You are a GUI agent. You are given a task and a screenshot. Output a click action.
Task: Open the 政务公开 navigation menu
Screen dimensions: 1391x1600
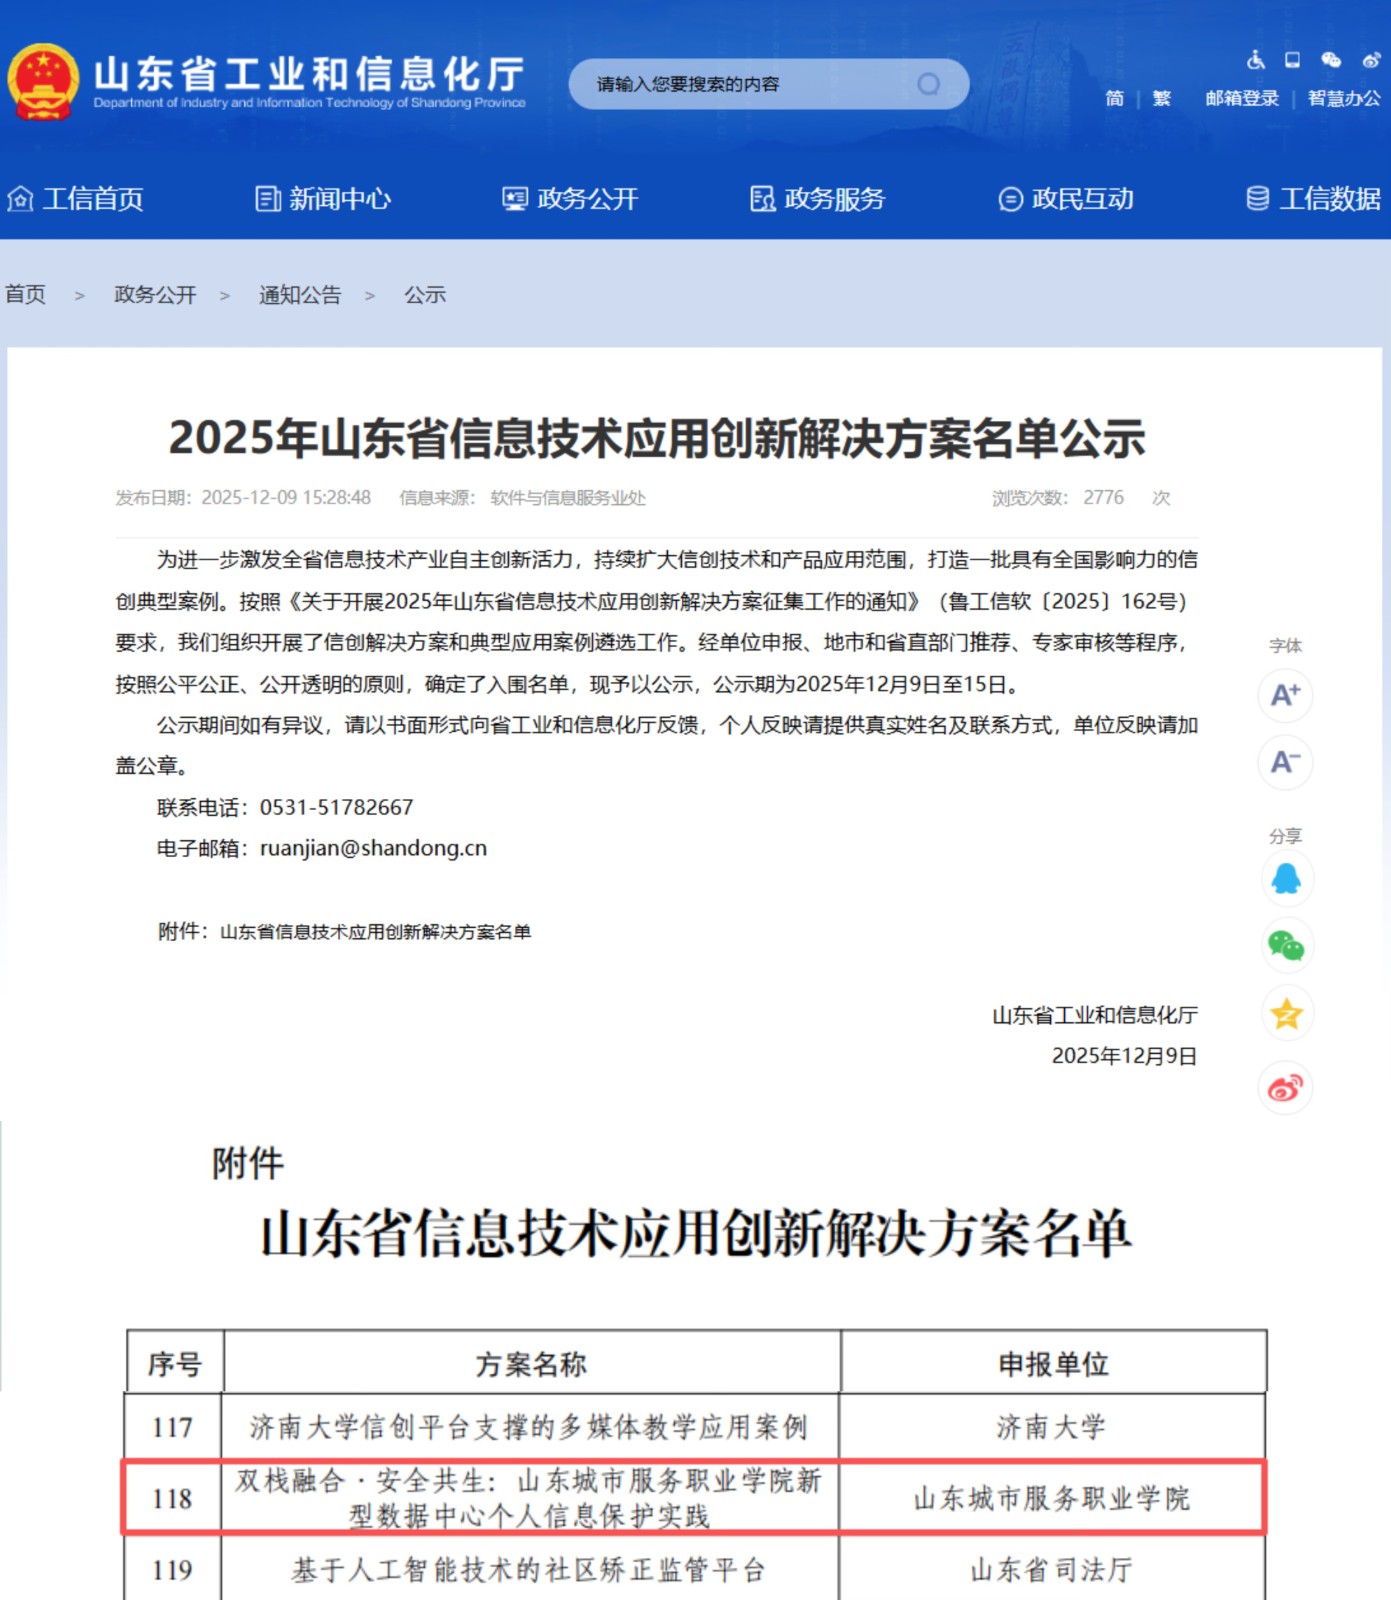coord(570,199)
